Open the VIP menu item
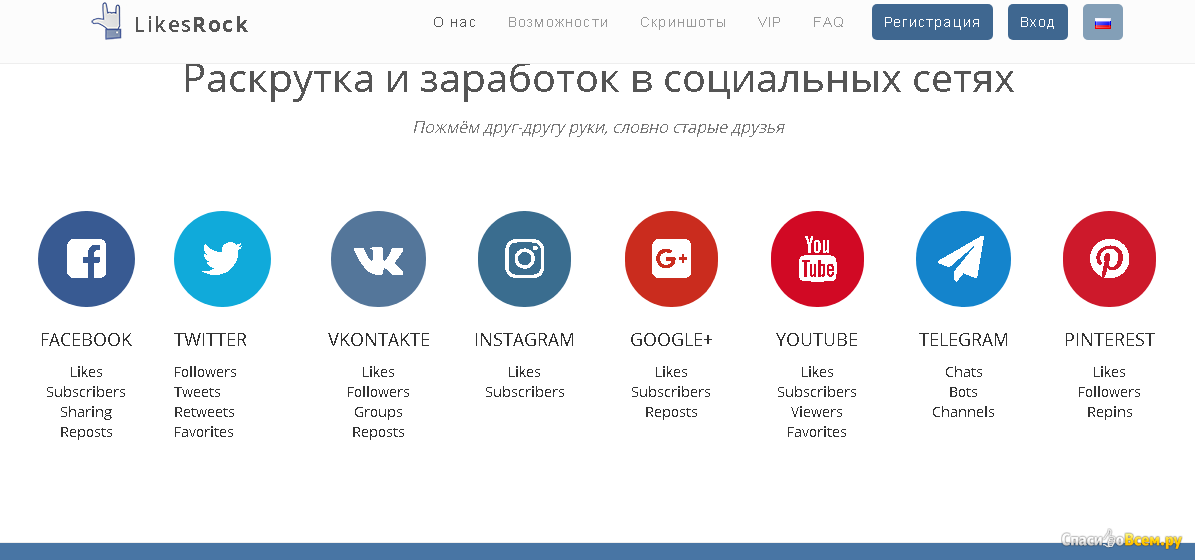This screenshot has height=560, width=1195. point(769,22)
